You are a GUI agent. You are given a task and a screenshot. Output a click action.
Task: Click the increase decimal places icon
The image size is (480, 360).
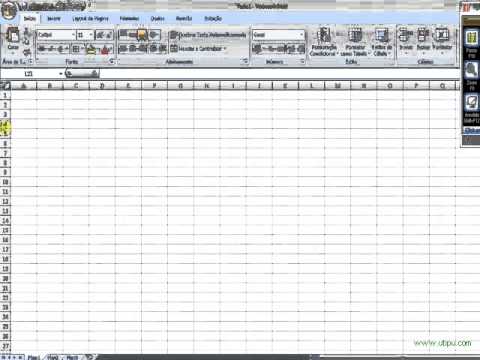[291, 49]
